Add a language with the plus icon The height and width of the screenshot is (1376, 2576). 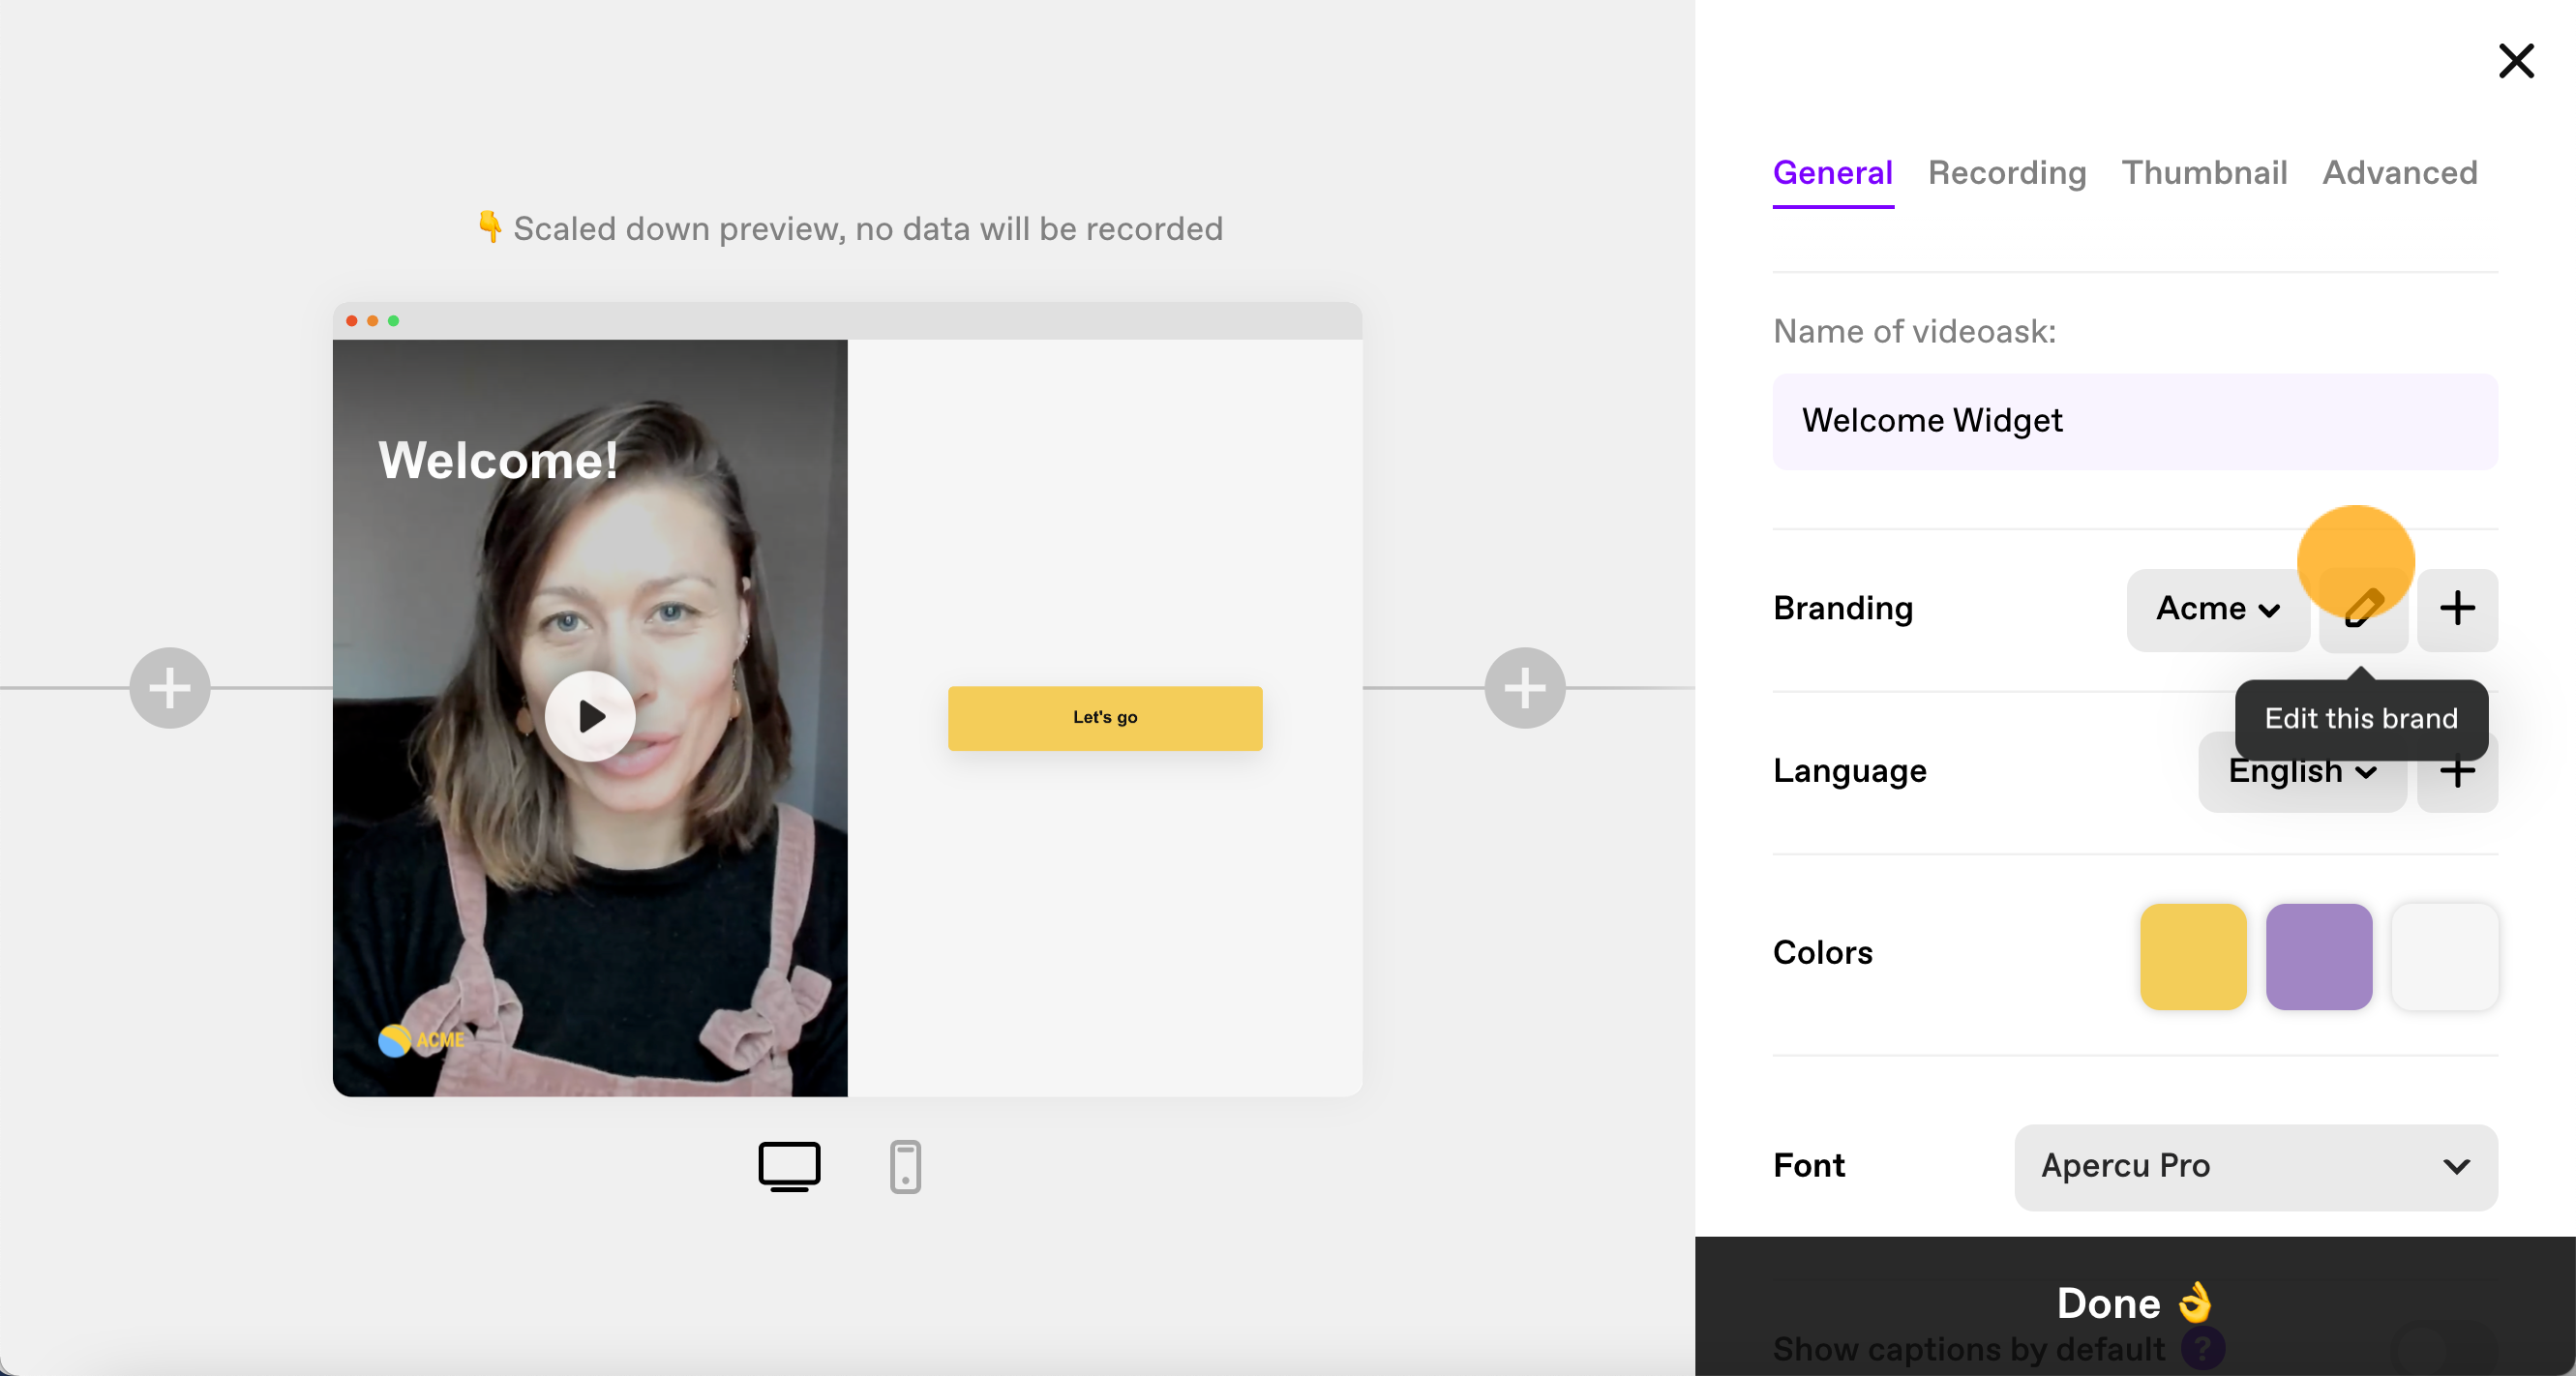[2456, 771]
